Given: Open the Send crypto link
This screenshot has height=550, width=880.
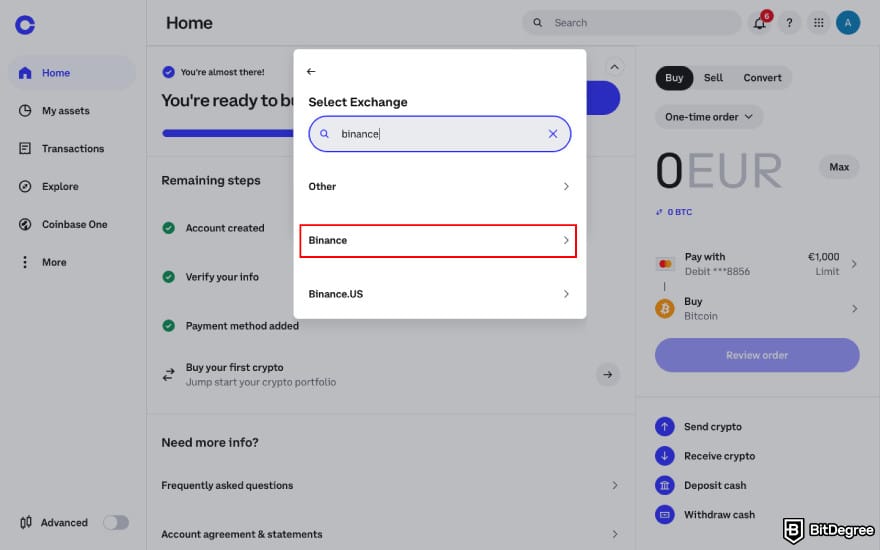Looking at the screenshot, I should pyautogui.click(x=713, y=427).
